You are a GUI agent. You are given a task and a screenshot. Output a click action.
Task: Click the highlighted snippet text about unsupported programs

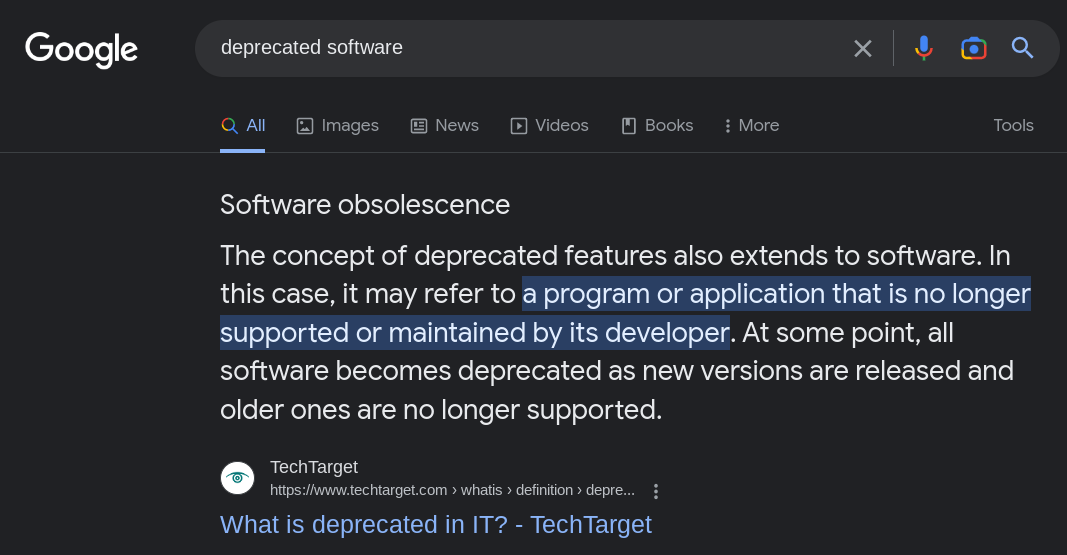click(x=625, y=314)
